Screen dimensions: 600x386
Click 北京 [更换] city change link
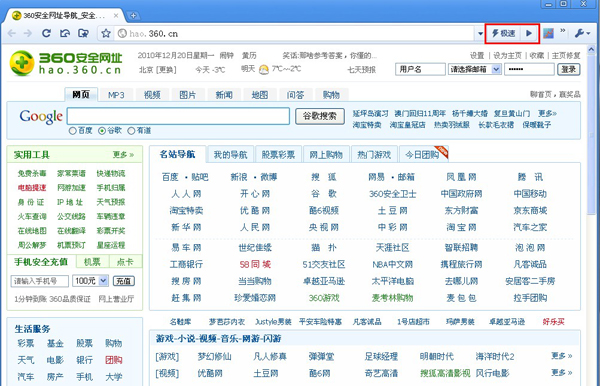(158, 70)
